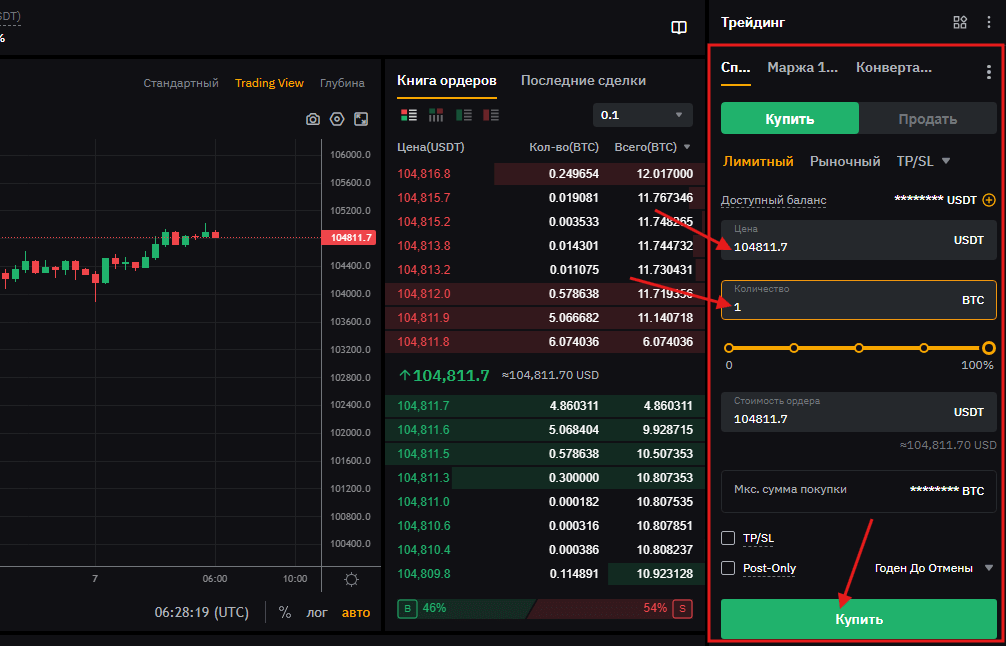Tick the Post-Only checkbox
1006x646 pixels.
click(728, 568)
